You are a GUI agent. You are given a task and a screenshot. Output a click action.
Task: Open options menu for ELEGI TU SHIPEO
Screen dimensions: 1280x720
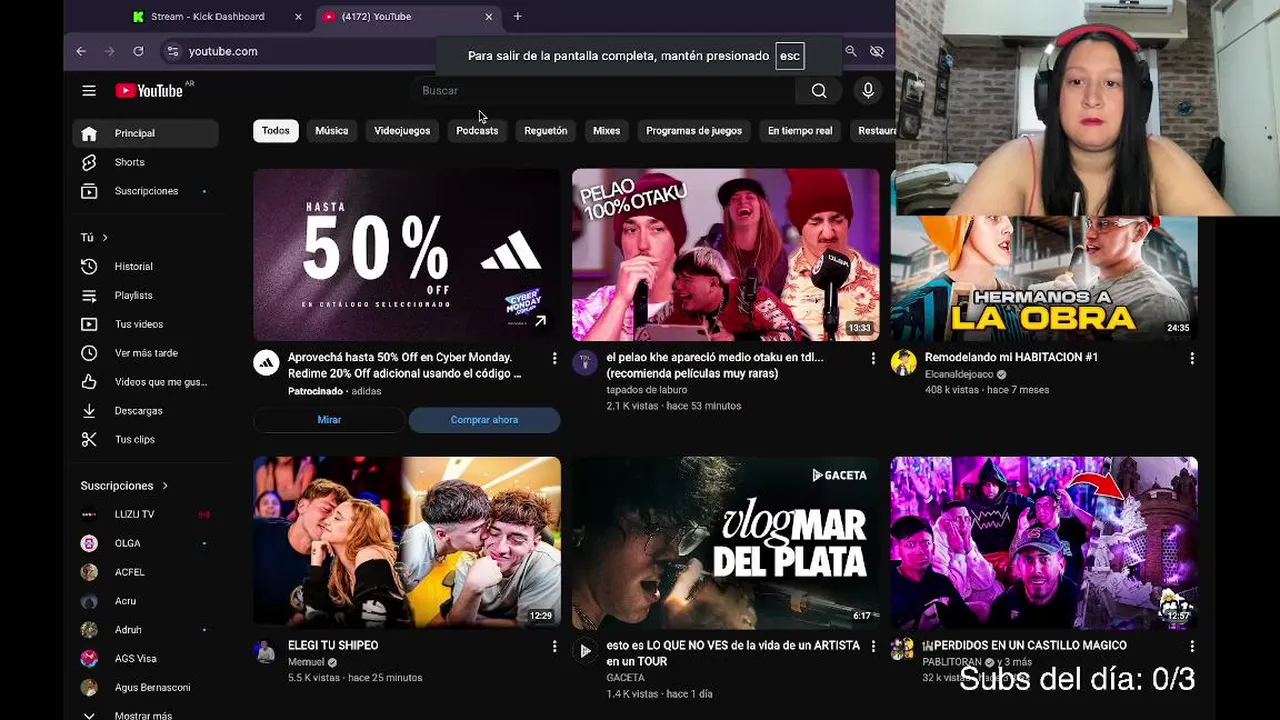[x=554, y=646]
